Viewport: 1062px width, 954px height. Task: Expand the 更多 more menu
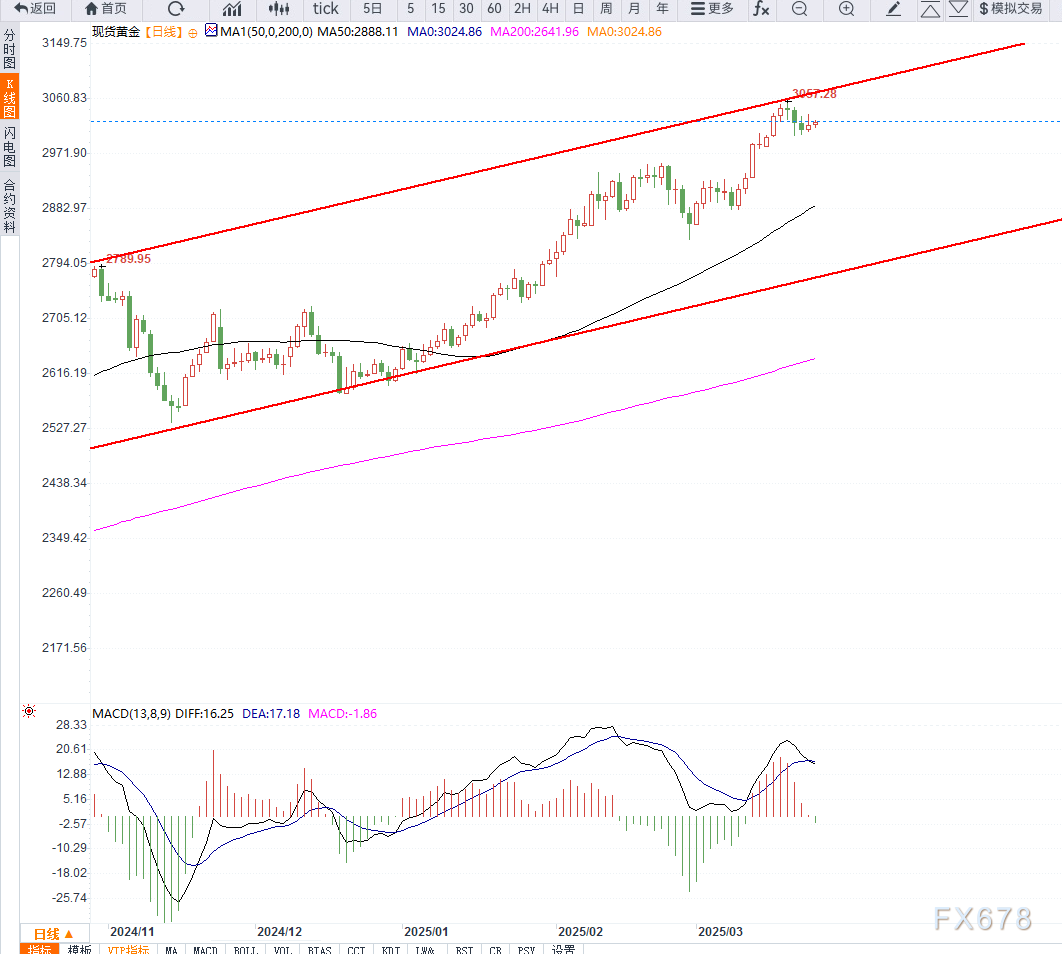click(x=712, y=9)
